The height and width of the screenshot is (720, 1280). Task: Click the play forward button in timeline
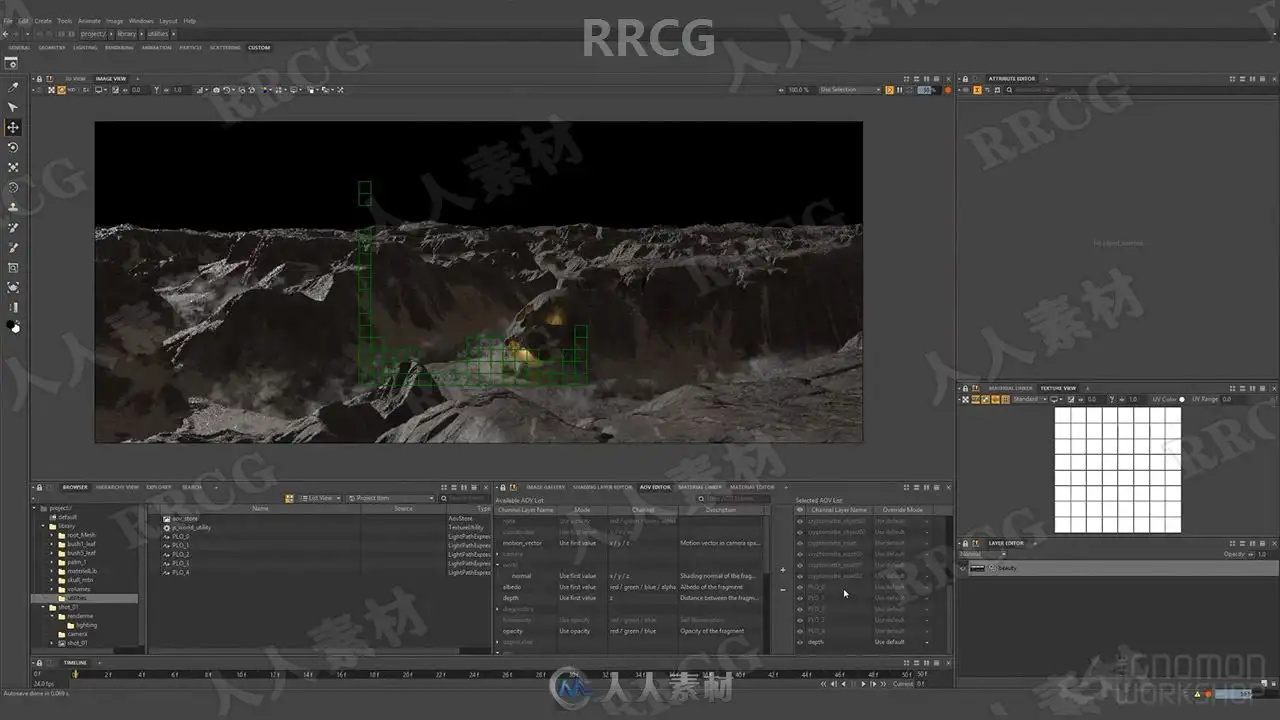pyautogui.click(x=863, y=684)
